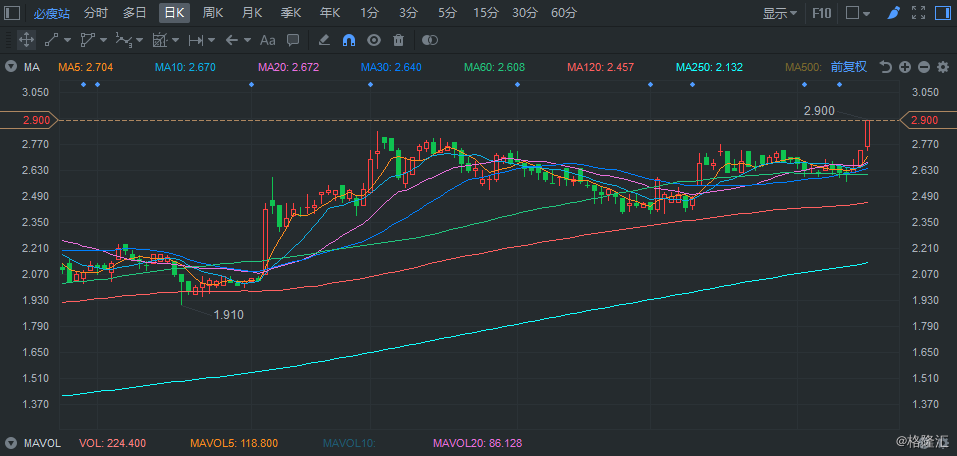Expand the wave tool dropdown arrow
This screenshot has width=957, height=456.
139,40
